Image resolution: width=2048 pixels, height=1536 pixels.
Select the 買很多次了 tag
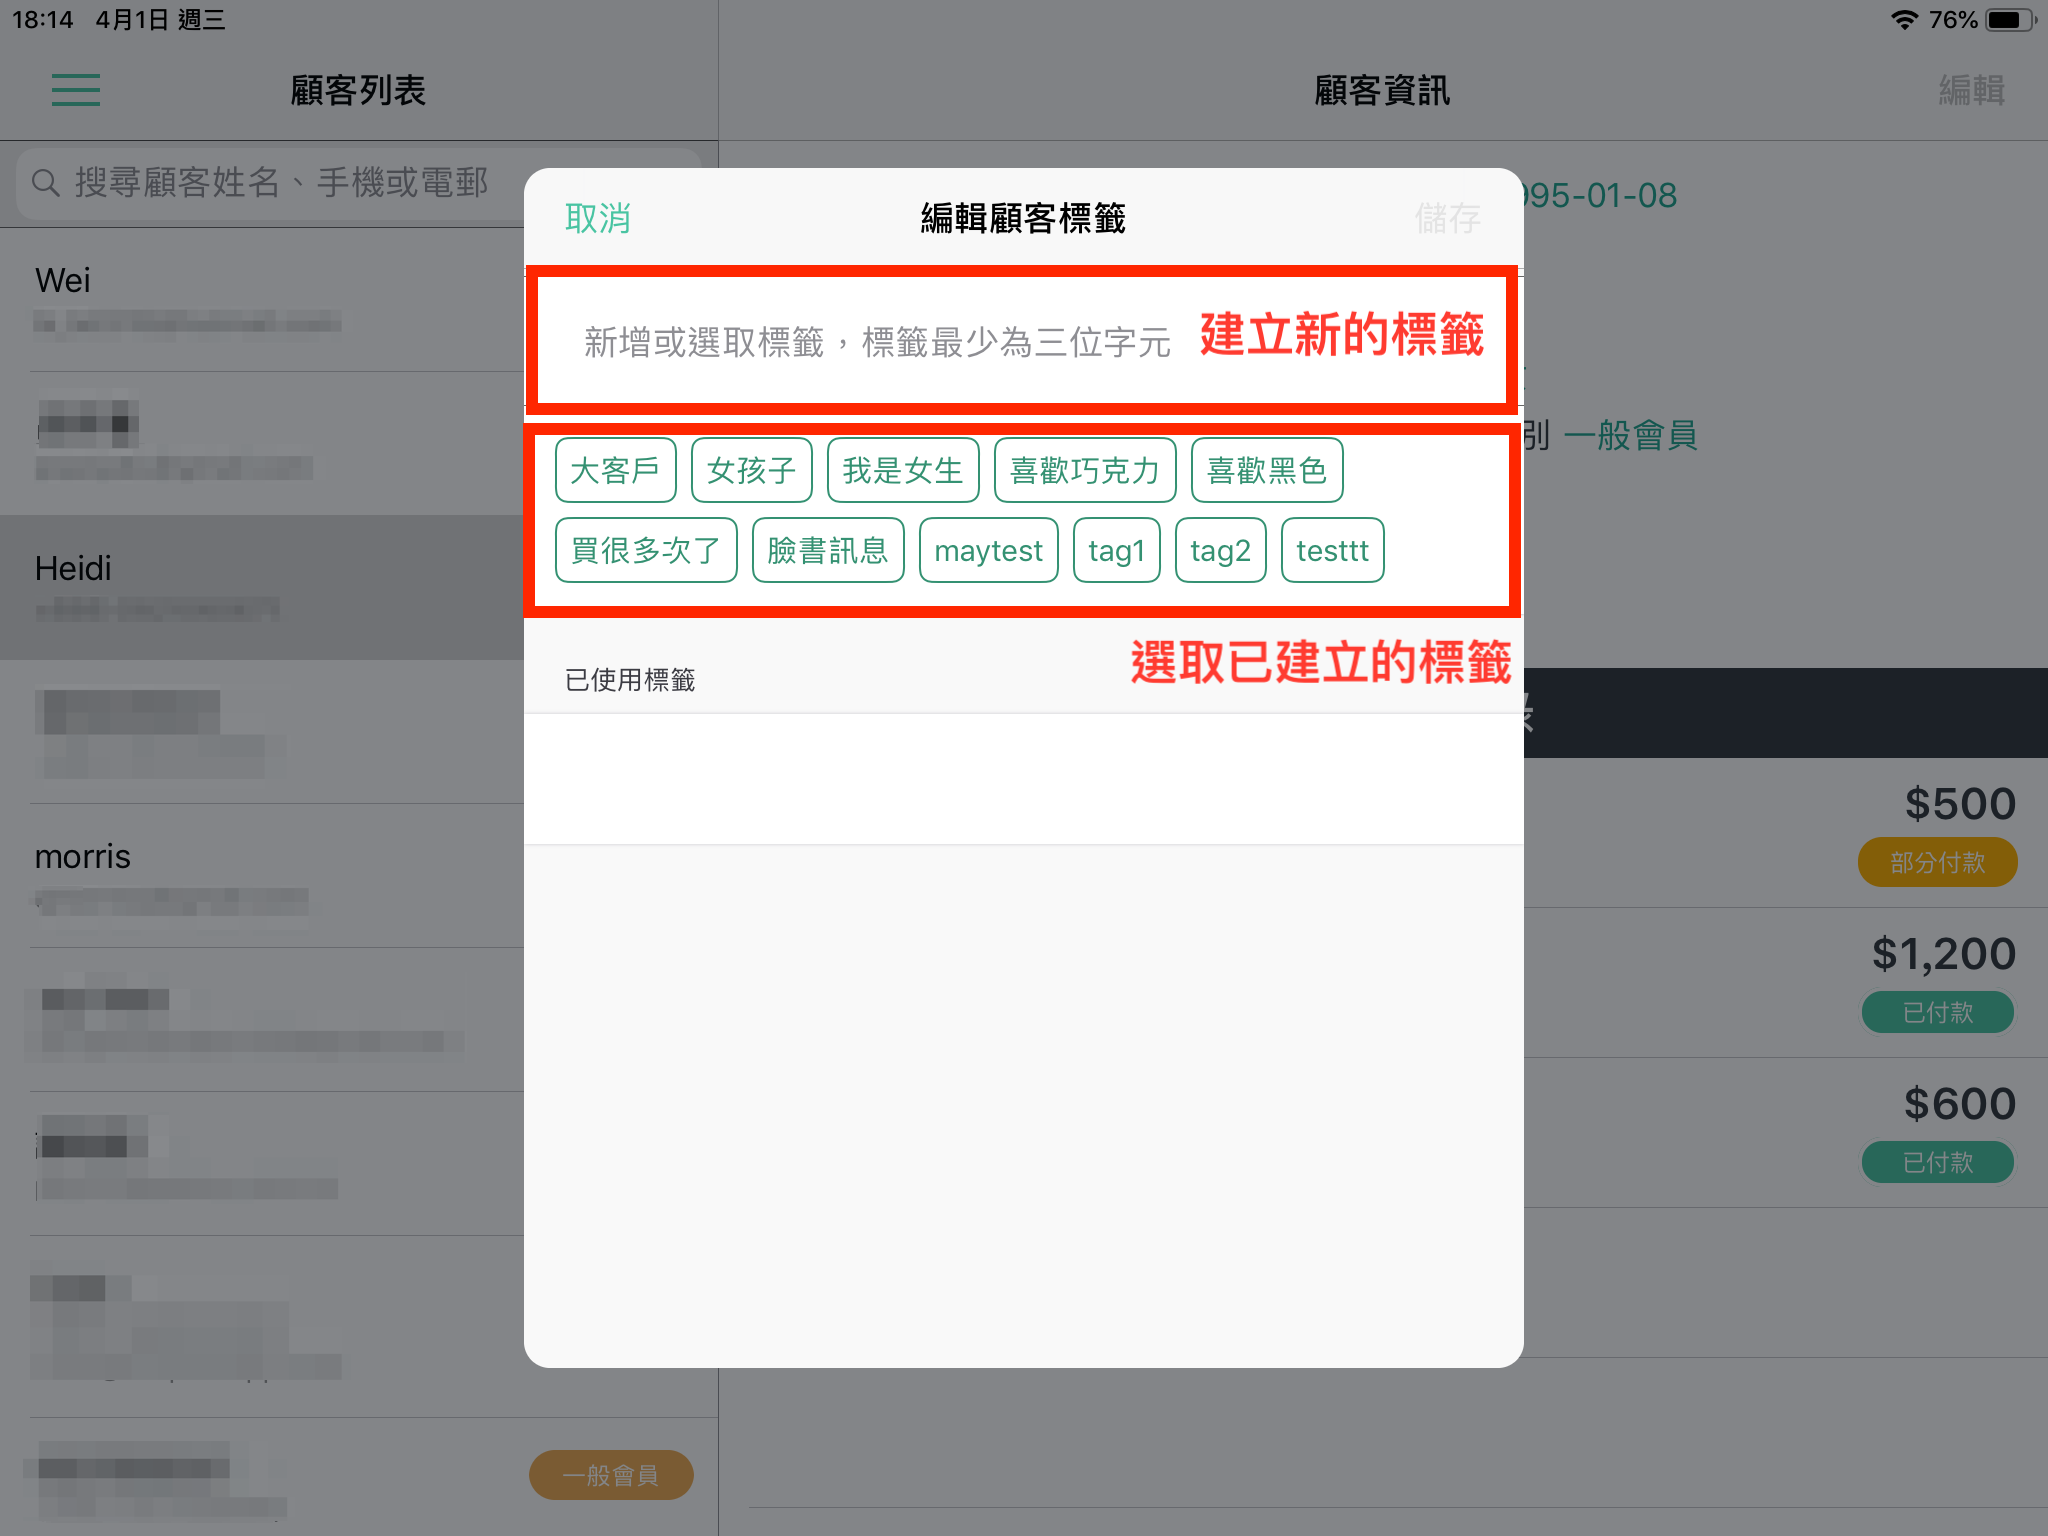(646, 550)
